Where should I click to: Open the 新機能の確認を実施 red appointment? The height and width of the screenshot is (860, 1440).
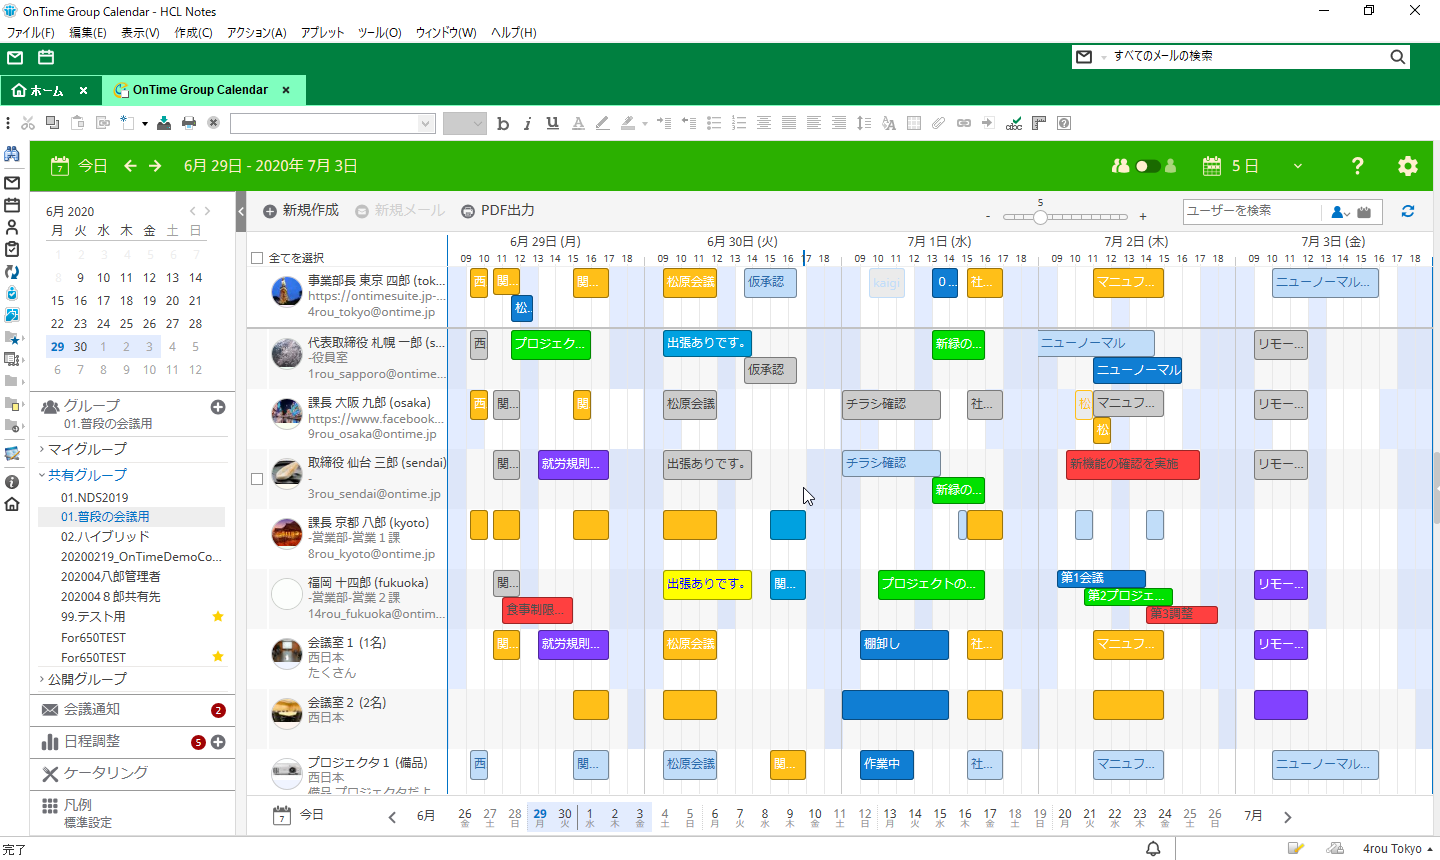[x=1132, y=465]
